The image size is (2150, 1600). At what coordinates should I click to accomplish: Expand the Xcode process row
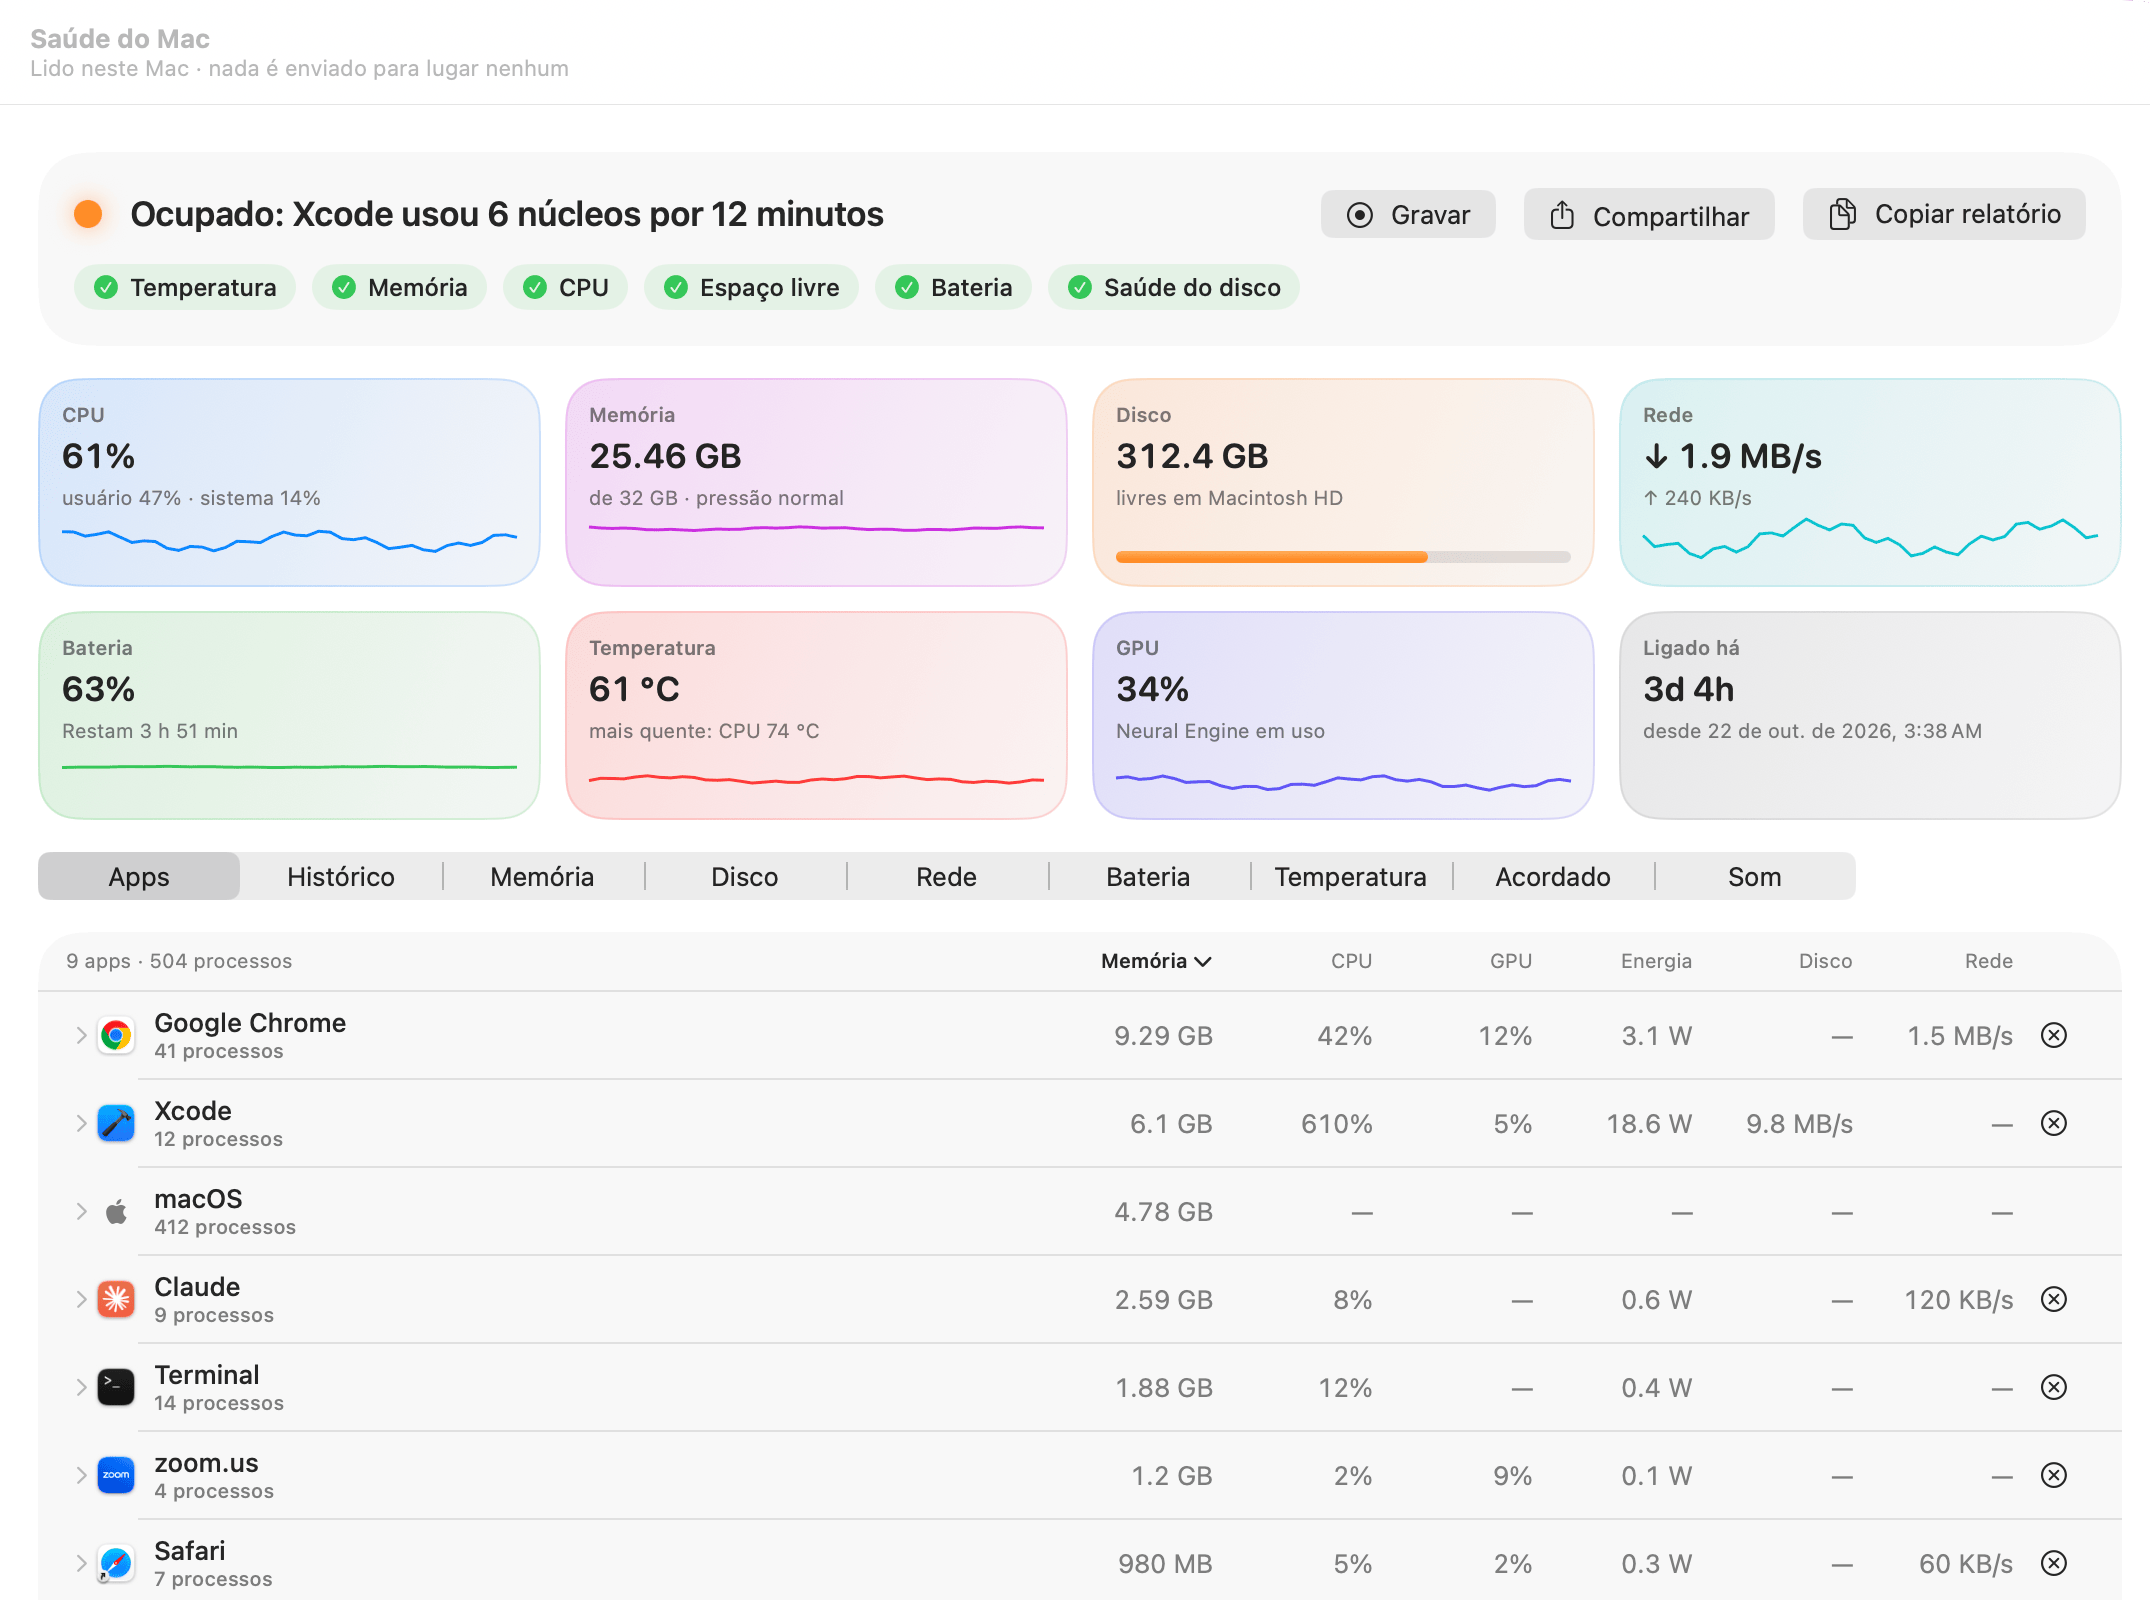81,1124
